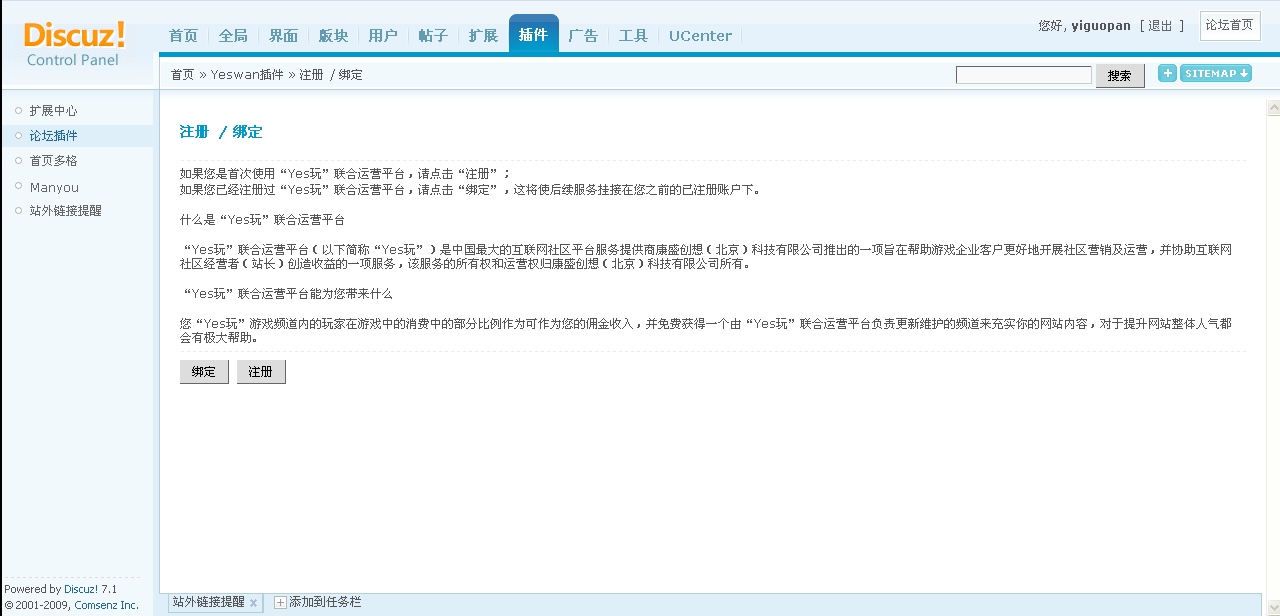Click the Comsenz Inc. footer link
Screen dimensions: 1280x616
pos(106,605)
